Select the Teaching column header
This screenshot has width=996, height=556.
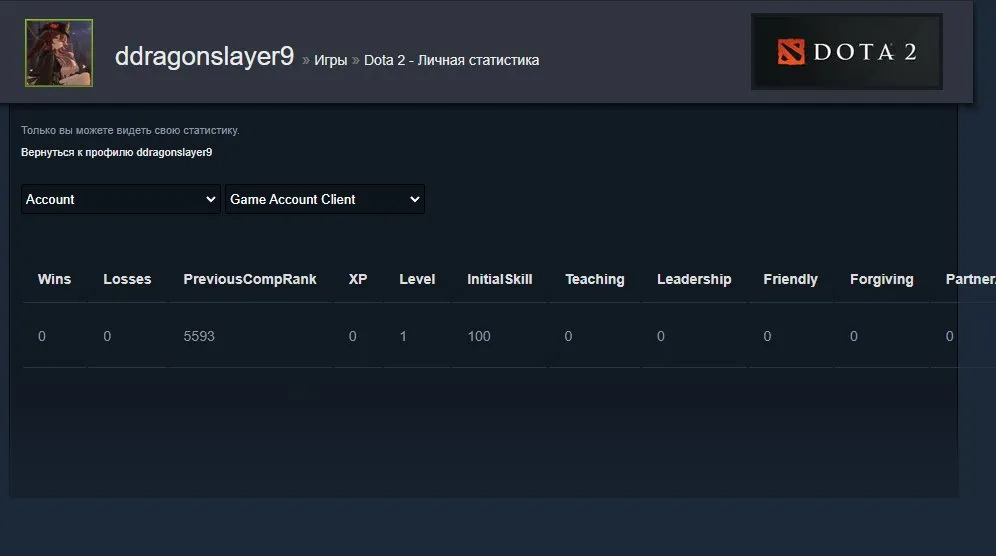pos(595,280)
